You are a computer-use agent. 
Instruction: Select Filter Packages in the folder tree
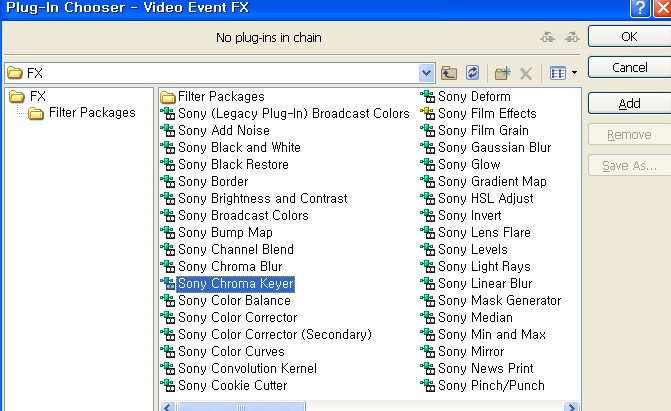click(81, 113)
